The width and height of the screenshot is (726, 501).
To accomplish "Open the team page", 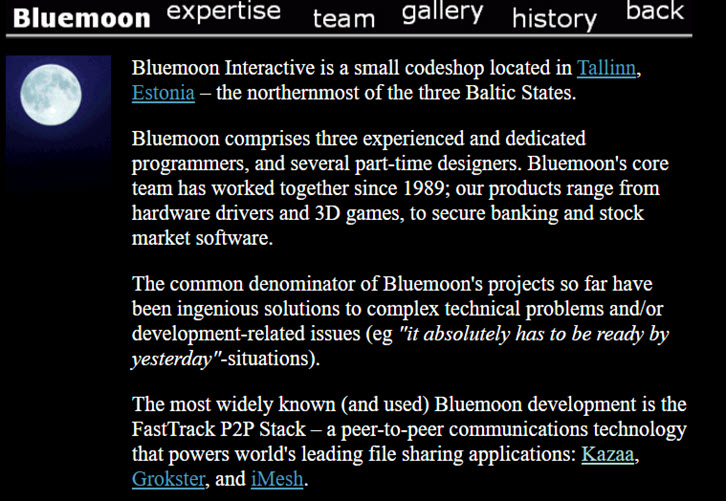I will pos(344,19).
